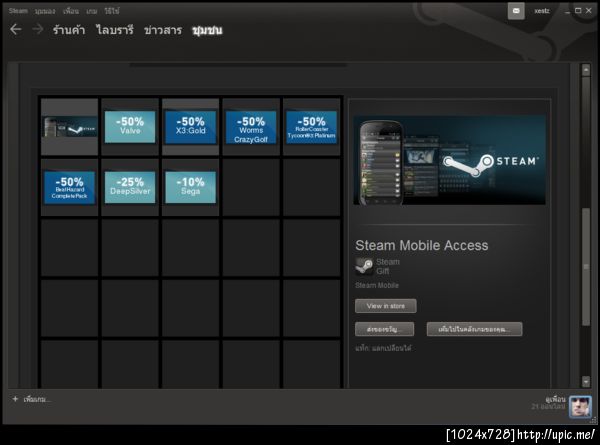
Task: Open the third menu bar item
Action: tap(71, 11)
